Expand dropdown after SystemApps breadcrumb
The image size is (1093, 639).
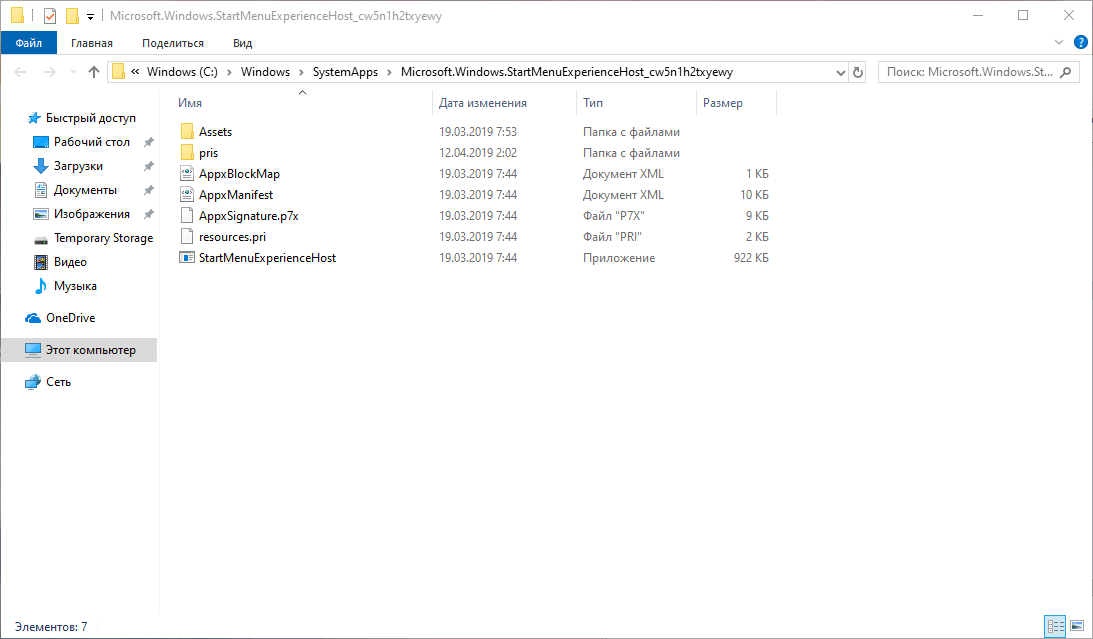(389, 72)
